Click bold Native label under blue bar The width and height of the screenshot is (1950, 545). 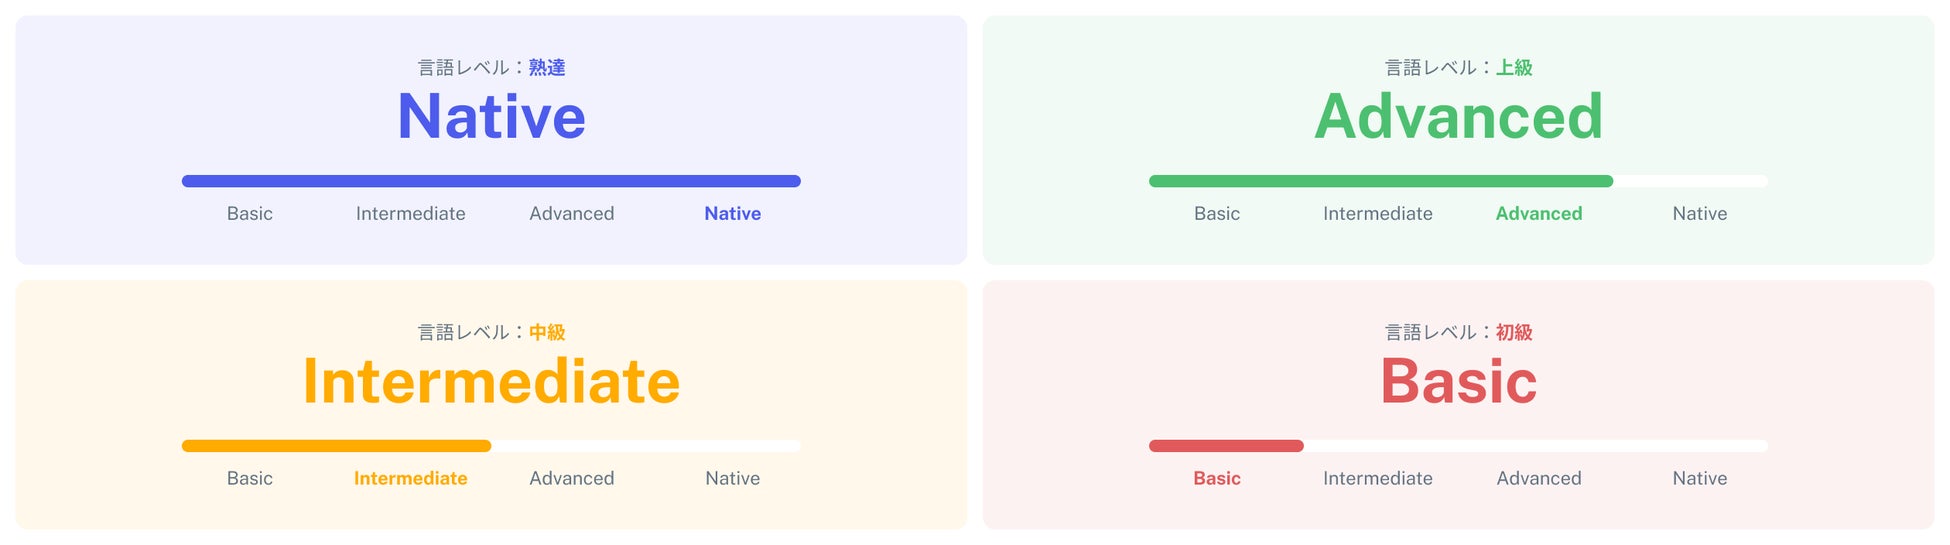point(732,214)
